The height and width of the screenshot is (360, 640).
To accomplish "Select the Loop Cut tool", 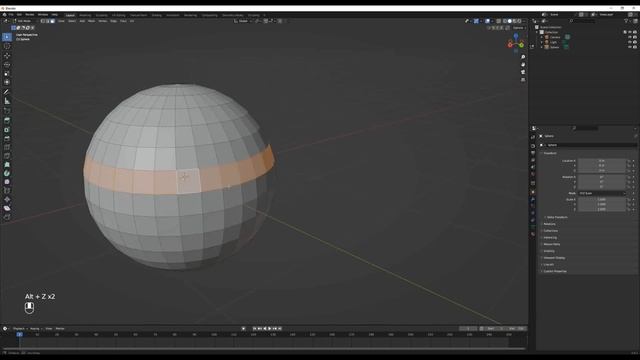I will tap(7, 147).
